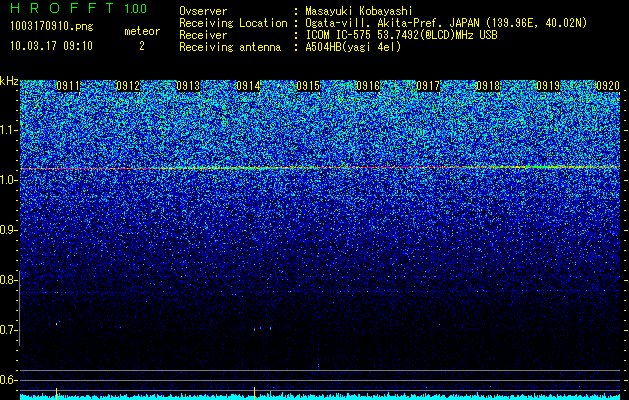Viewport: 629px width, 400px height.
Task: Click the 0.9 frequency axis label
Action: [x=8, y=230]
